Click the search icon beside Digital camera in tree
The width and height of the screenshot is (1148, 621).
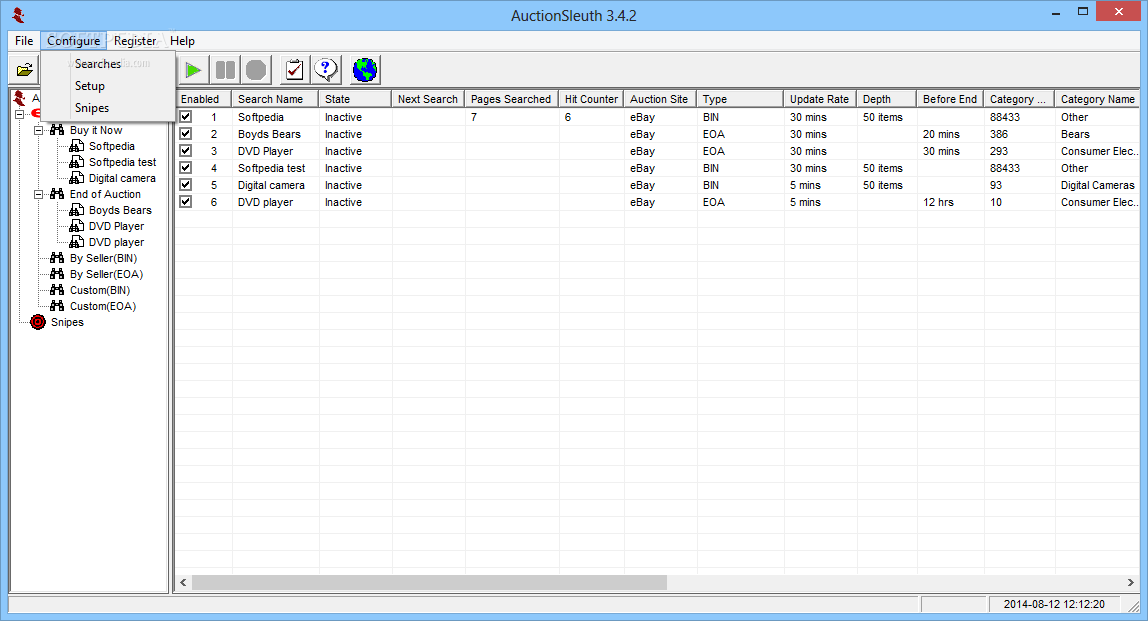click(x=76, y=178)
